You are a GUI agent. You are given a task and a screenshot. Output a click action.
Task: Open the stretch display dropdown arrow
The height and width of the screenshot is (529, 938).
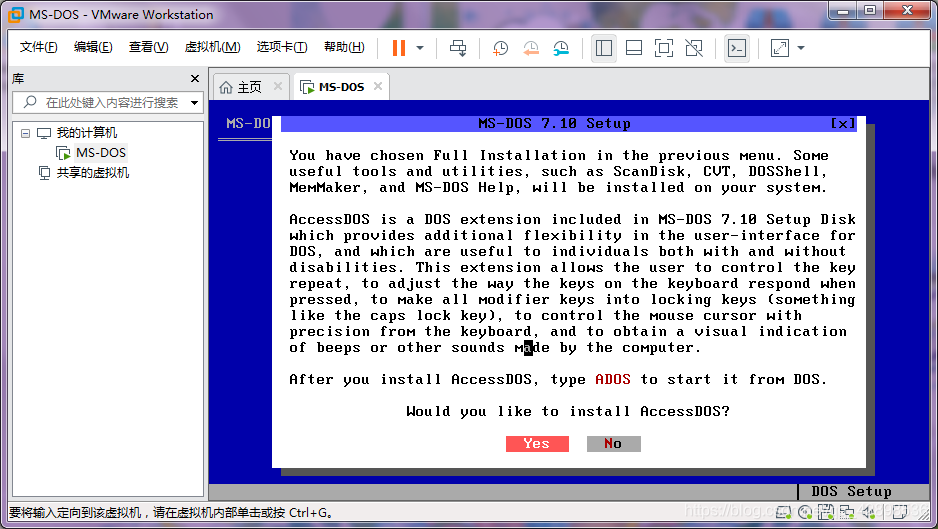pyautogui.click(x=801, y=48)
